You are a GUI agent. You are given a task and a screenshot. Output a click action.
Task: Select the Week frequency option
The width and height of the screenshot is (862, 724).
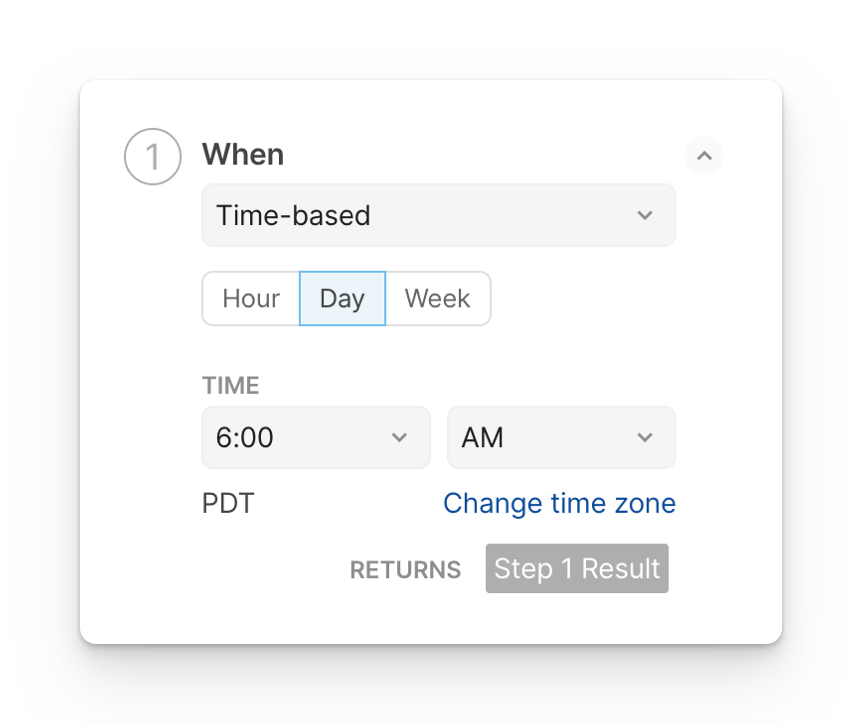point(437,299)
